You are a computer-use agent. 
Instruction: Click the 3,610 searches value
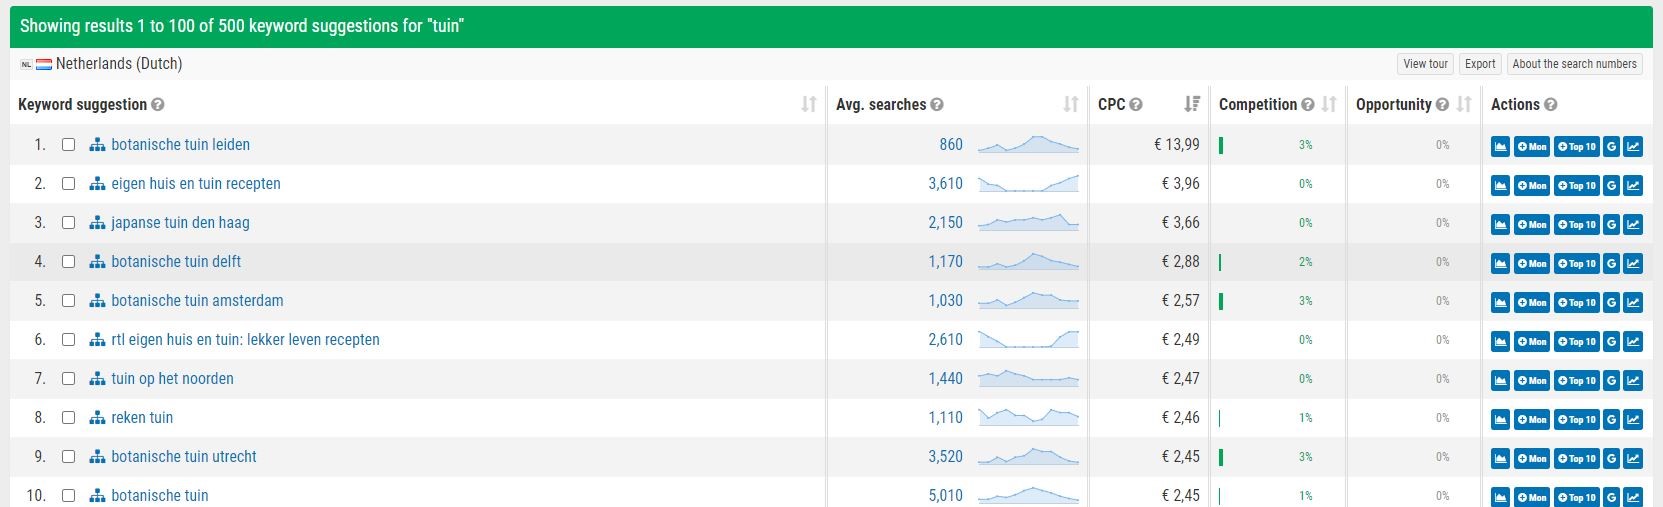point(945,183)
